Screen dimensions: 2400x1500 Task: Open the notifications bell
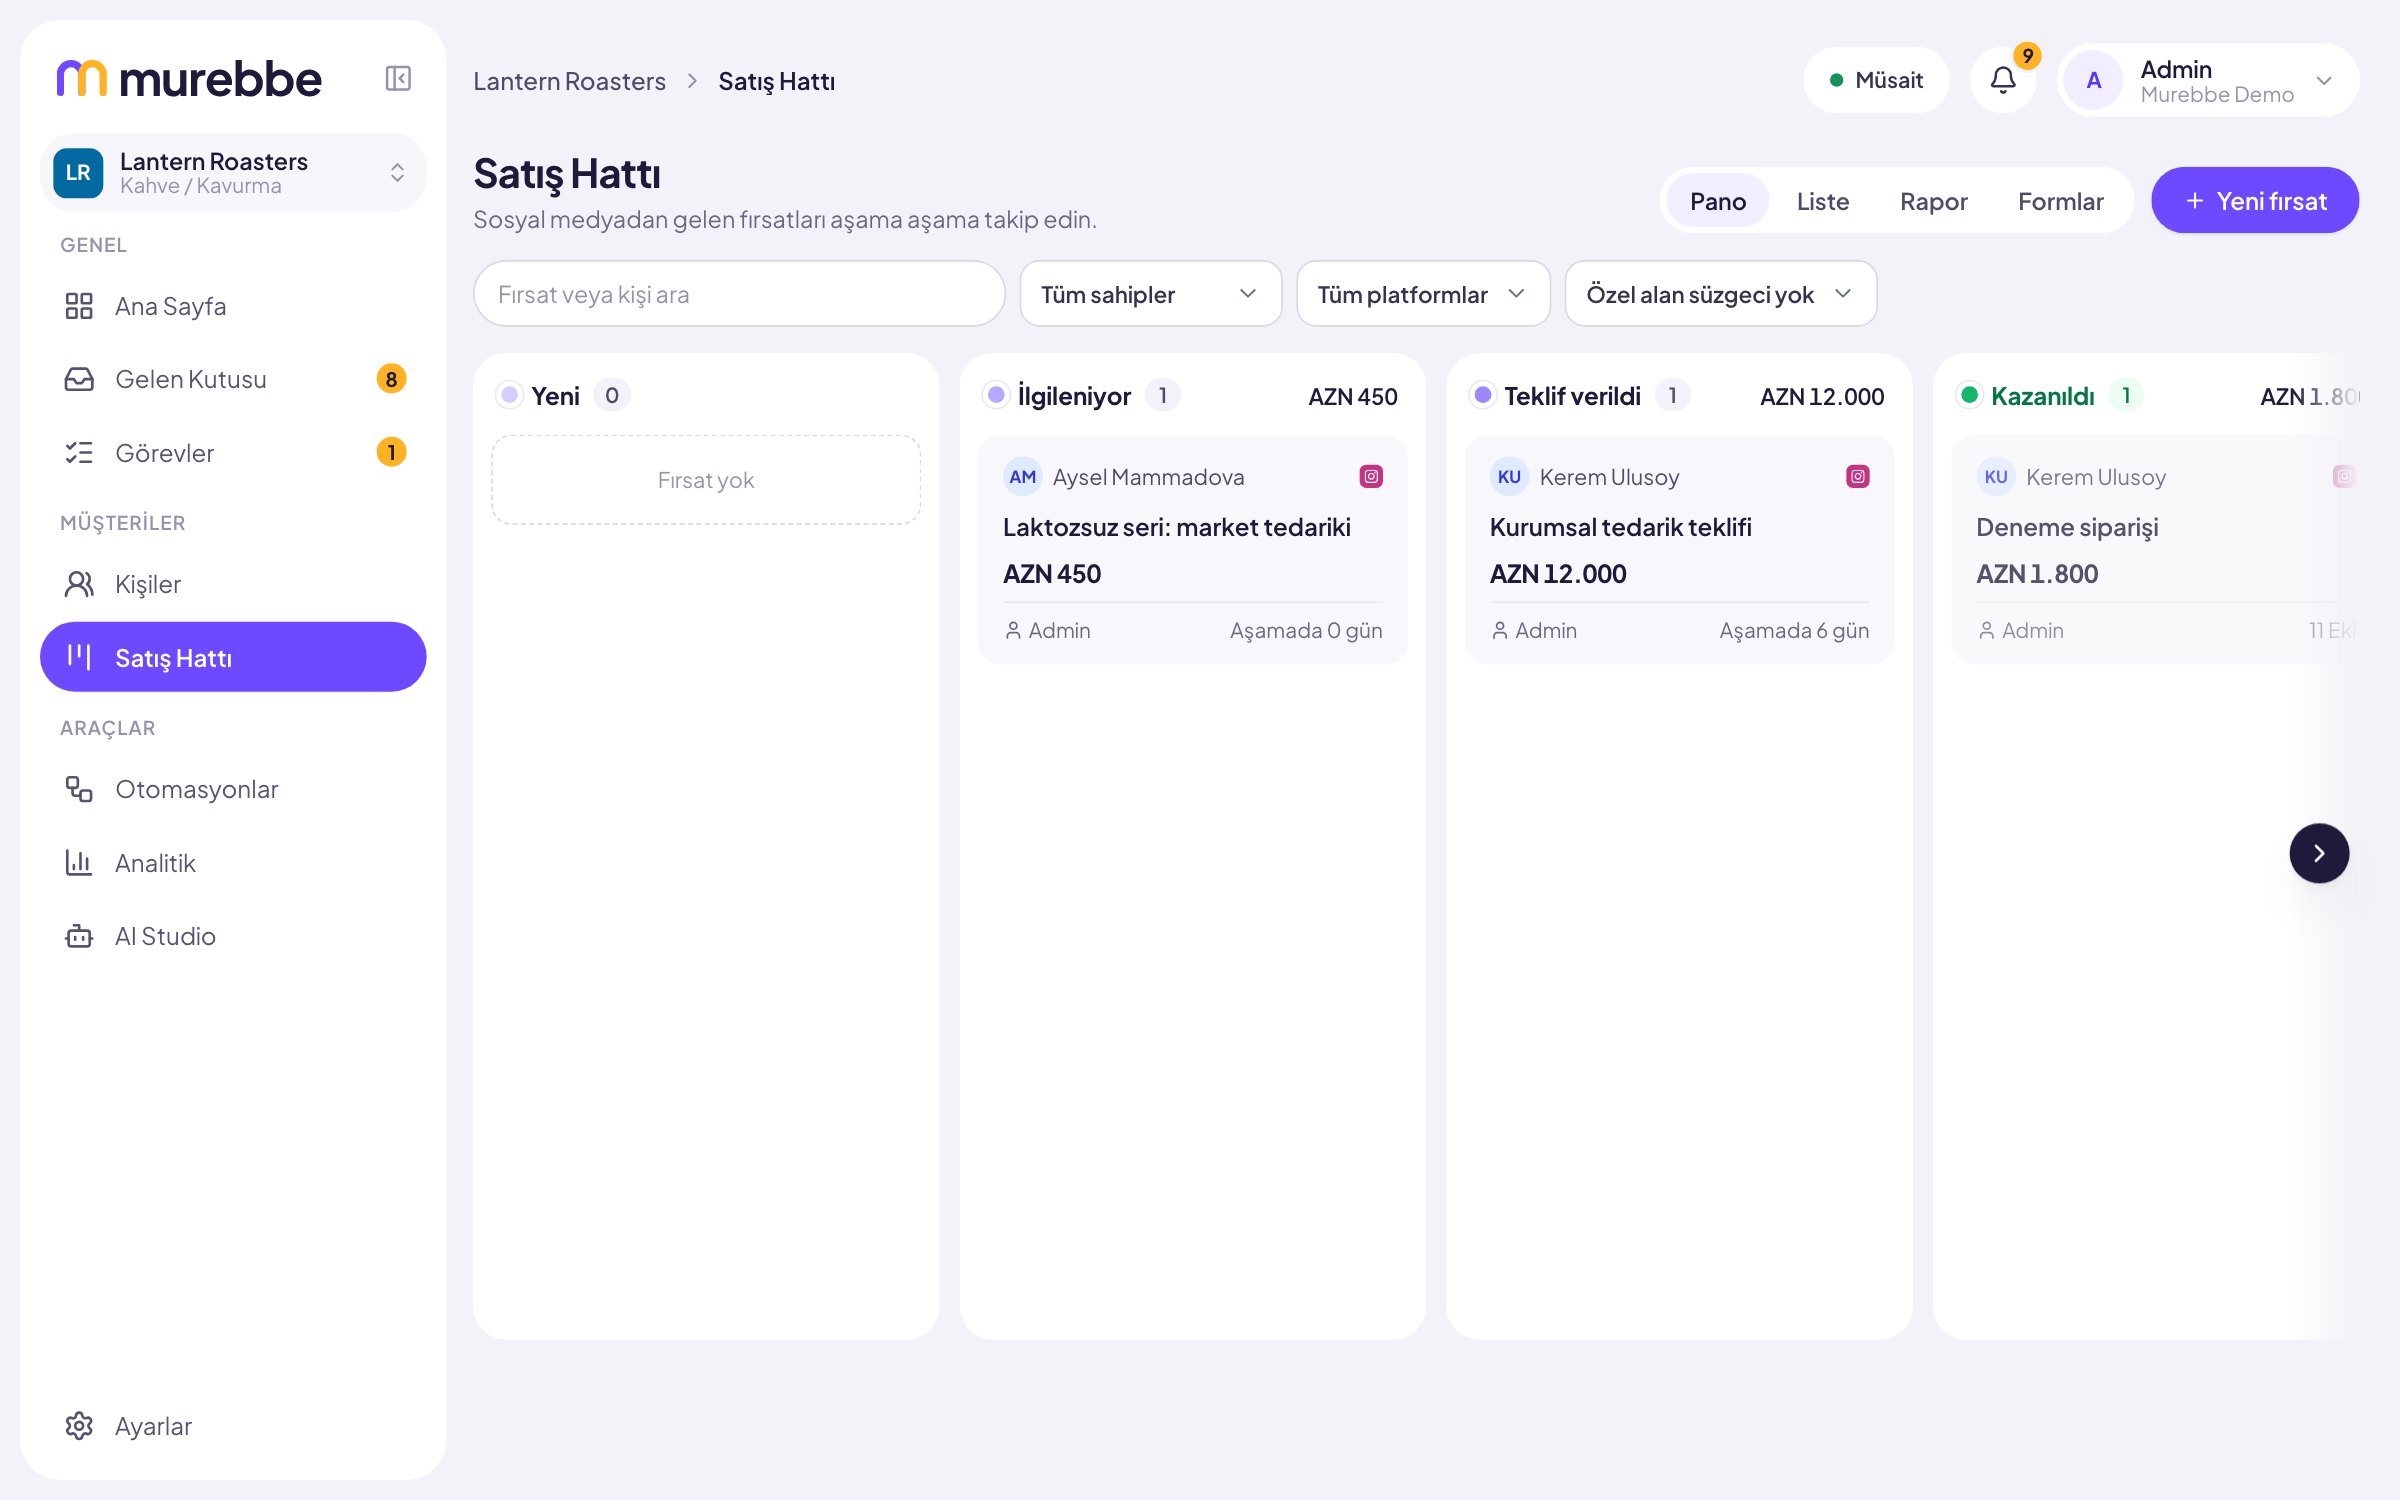(x=2003, y=80)
